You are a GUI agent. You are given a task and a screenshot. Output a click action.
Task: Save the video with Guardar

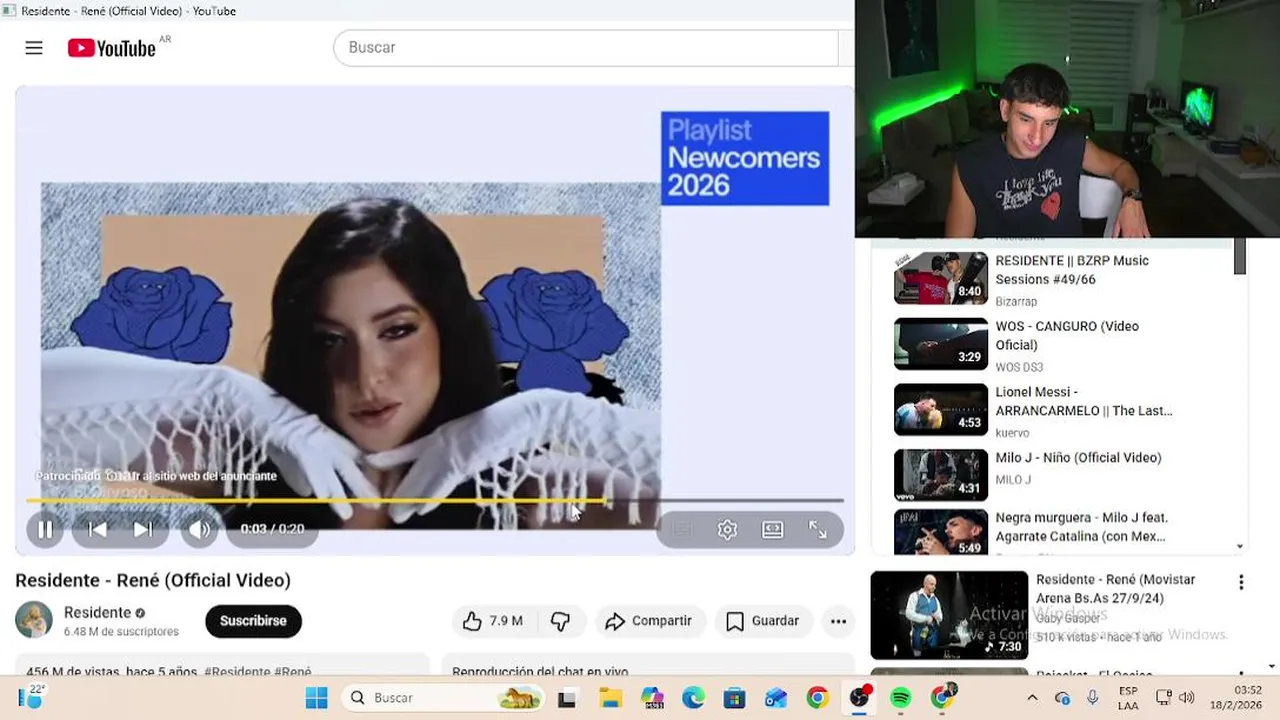click(763, 621)
